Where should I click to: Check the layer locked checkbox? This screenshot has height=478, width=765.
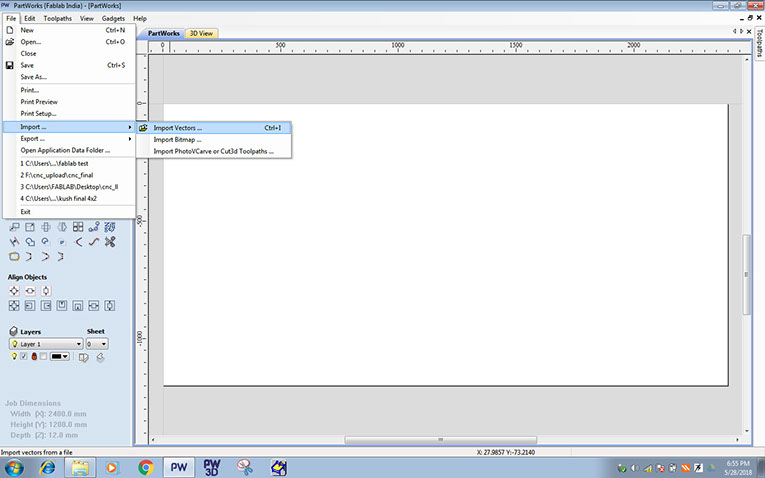point(43,357)
